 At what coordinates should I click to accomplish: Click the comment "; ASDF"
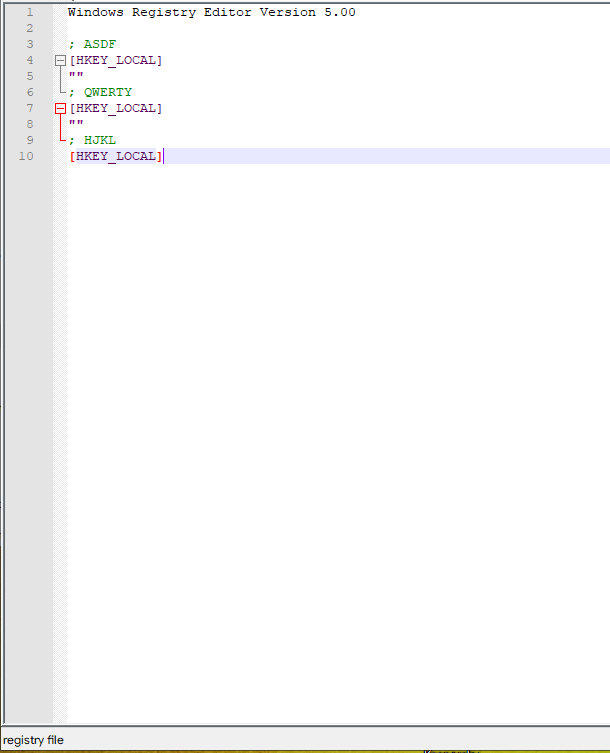[92, 44]
